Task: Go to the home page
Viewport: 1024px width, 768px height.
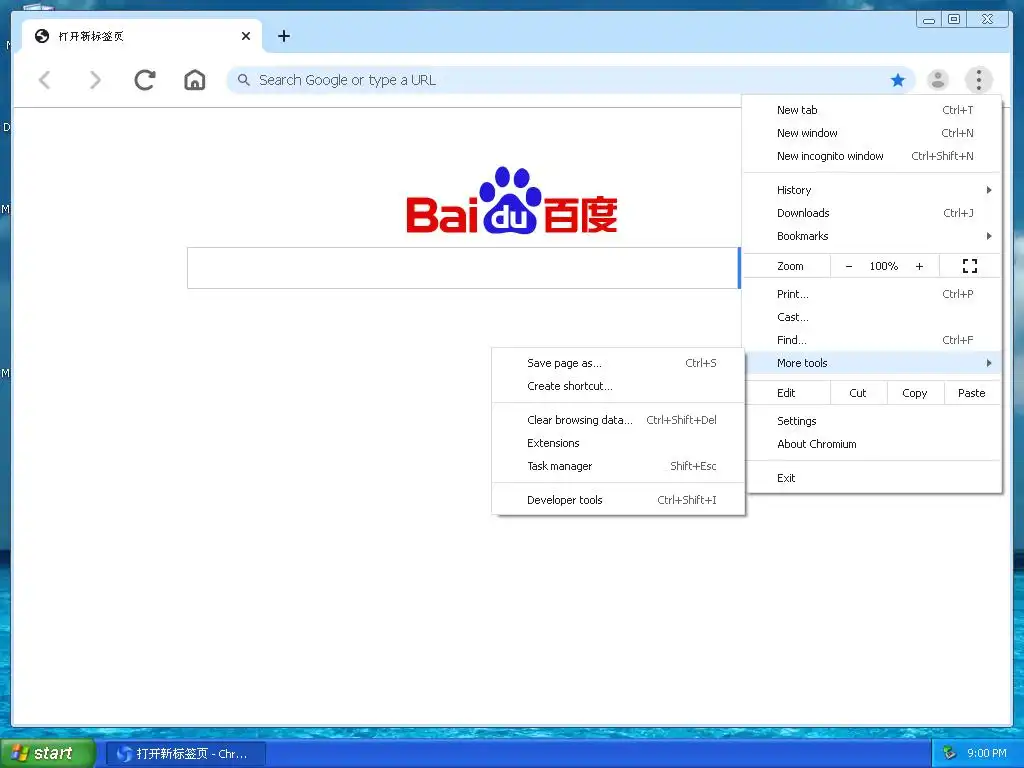Action: pos(195,80)
